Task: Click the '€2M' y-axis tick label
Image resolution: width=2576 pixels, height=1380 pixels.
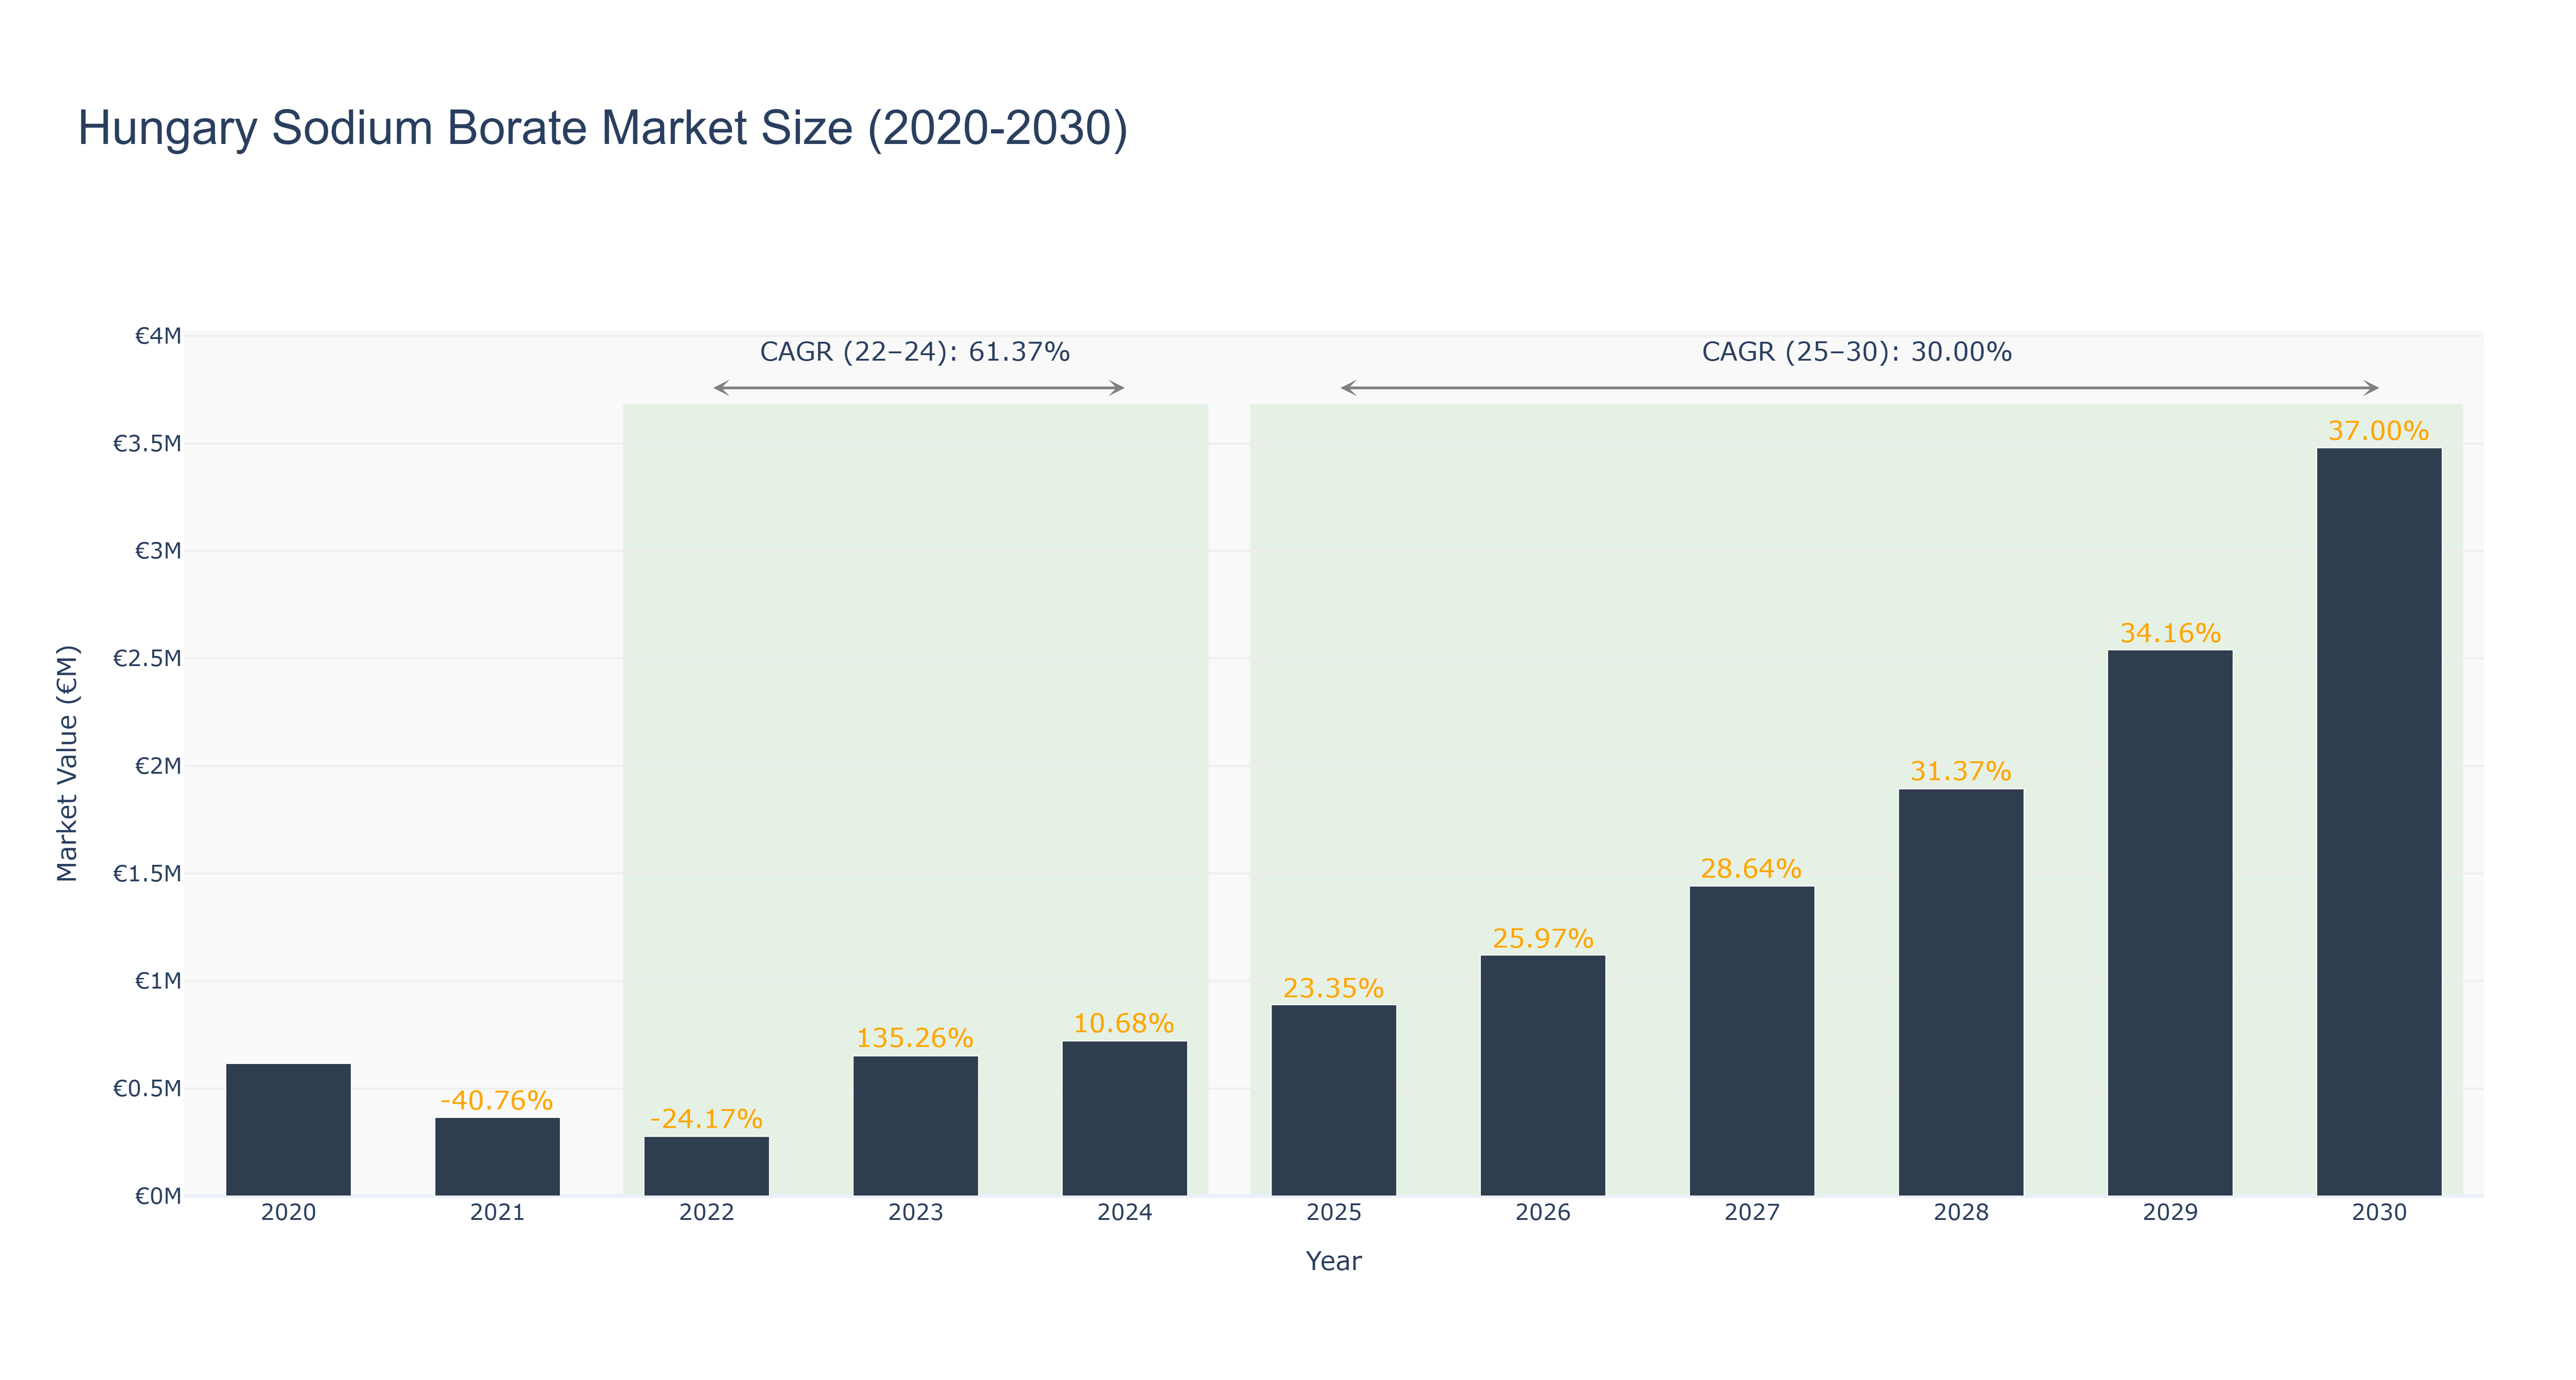Action: [158, 766]
